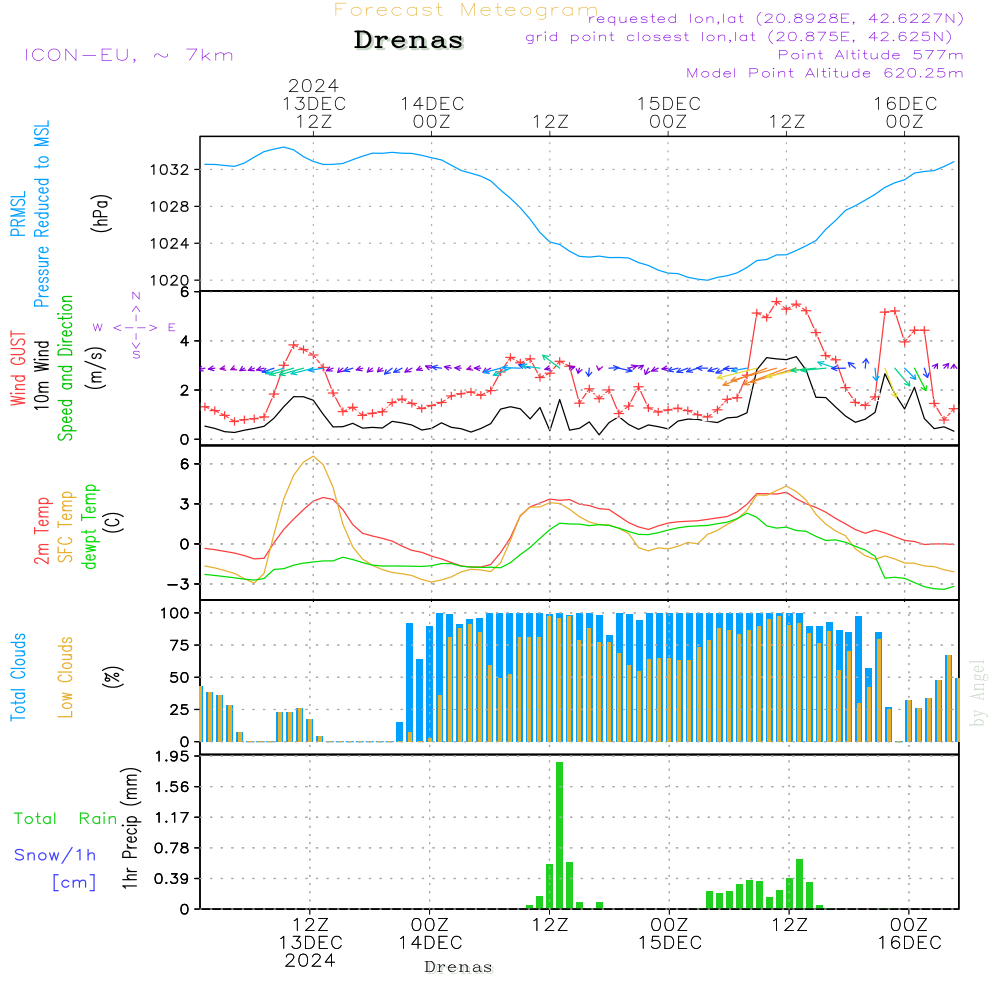
Task: Click the 'grid point closest lon,lat' line
Action: pyautogui.click(x=739, y=37)
